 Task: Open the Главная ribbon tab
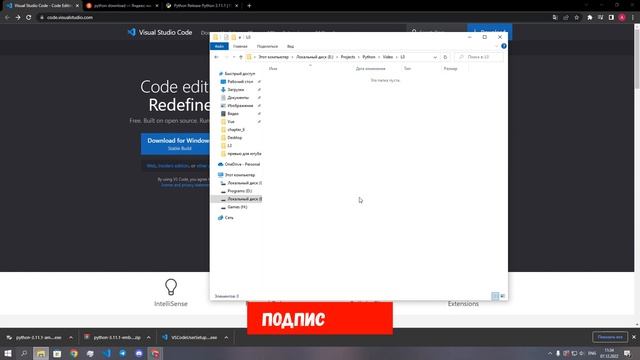(x=240, y=46)
